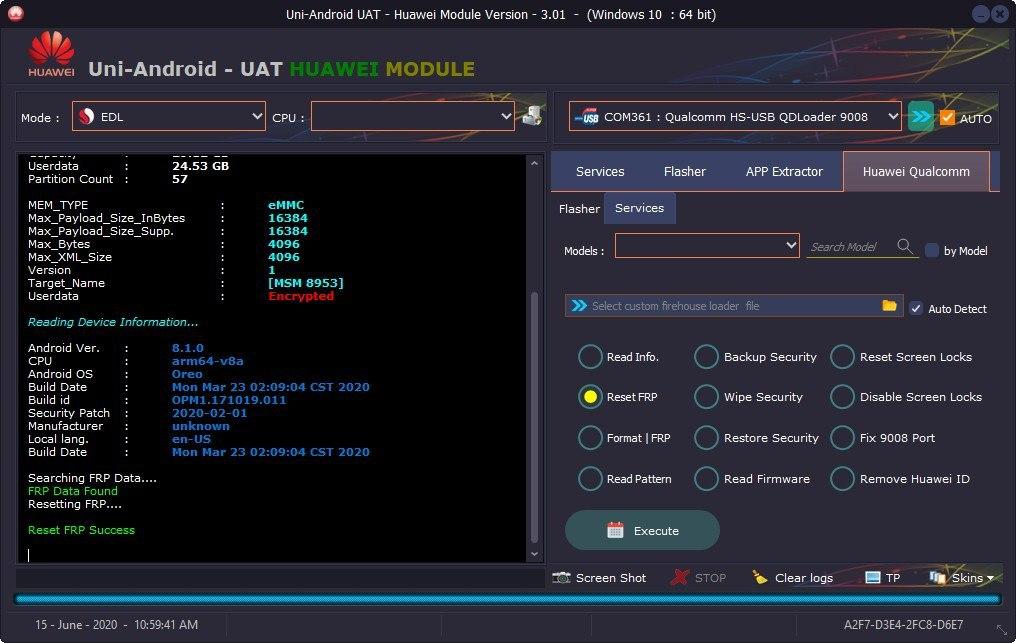Select the Reset Screen Locks radio button

842,357
